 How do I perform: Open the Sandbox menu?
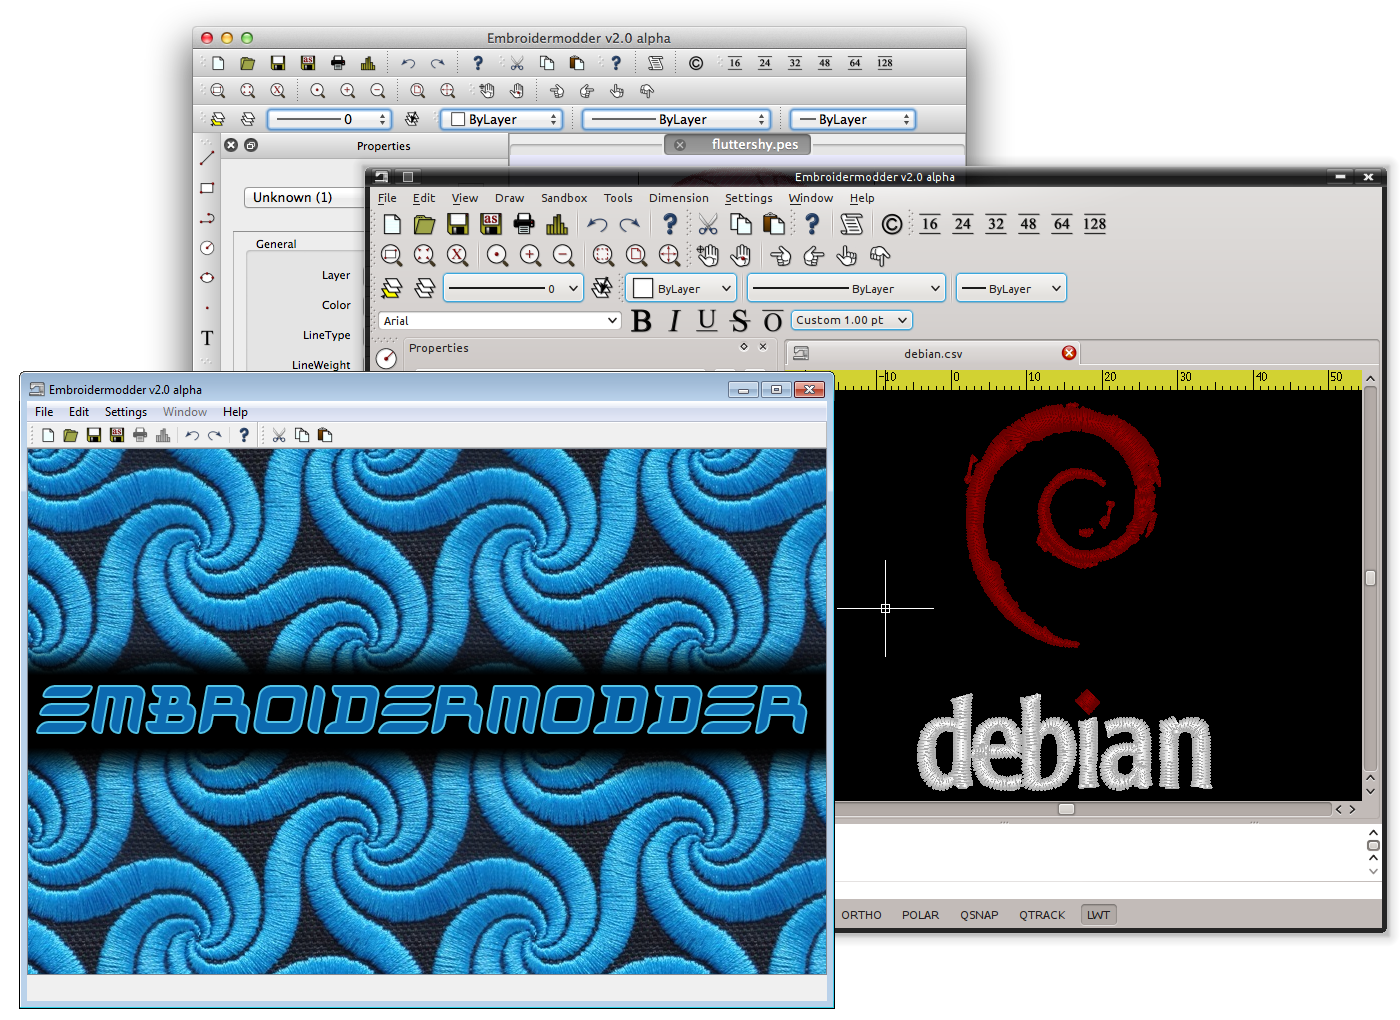564,198
